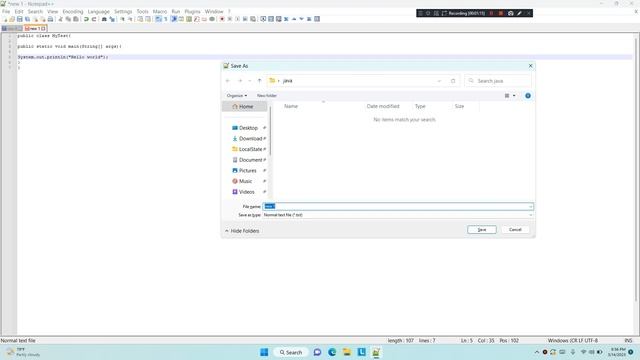Click the Find binoculars toolbar icon

pyautogui.click(x=104, y=19)
